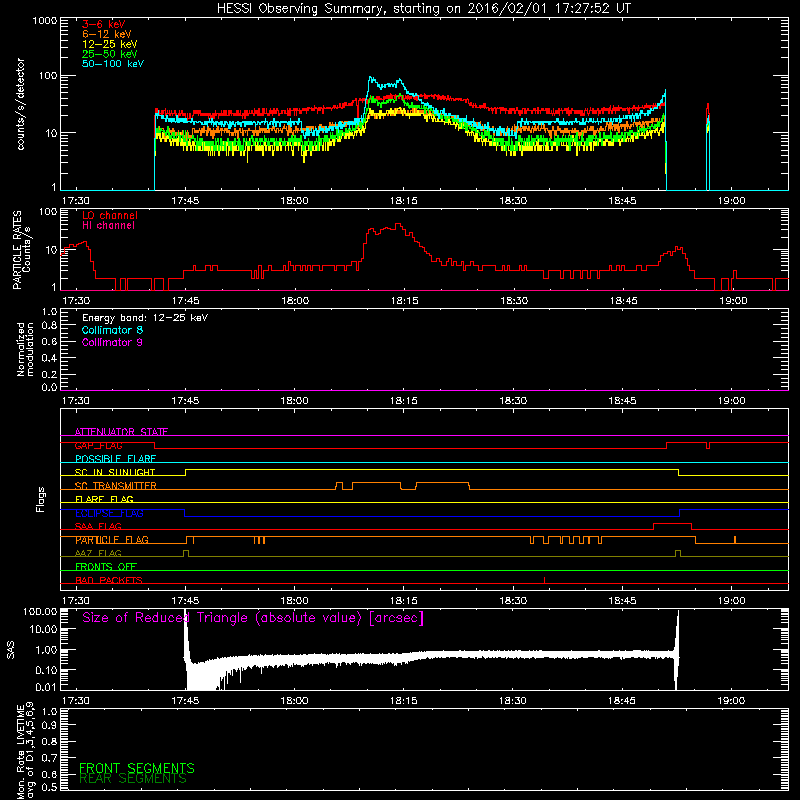Viewport: 800px width, 800px height.
Task: Click the 1000 value on counts y-axis
Action: [45, 21]
